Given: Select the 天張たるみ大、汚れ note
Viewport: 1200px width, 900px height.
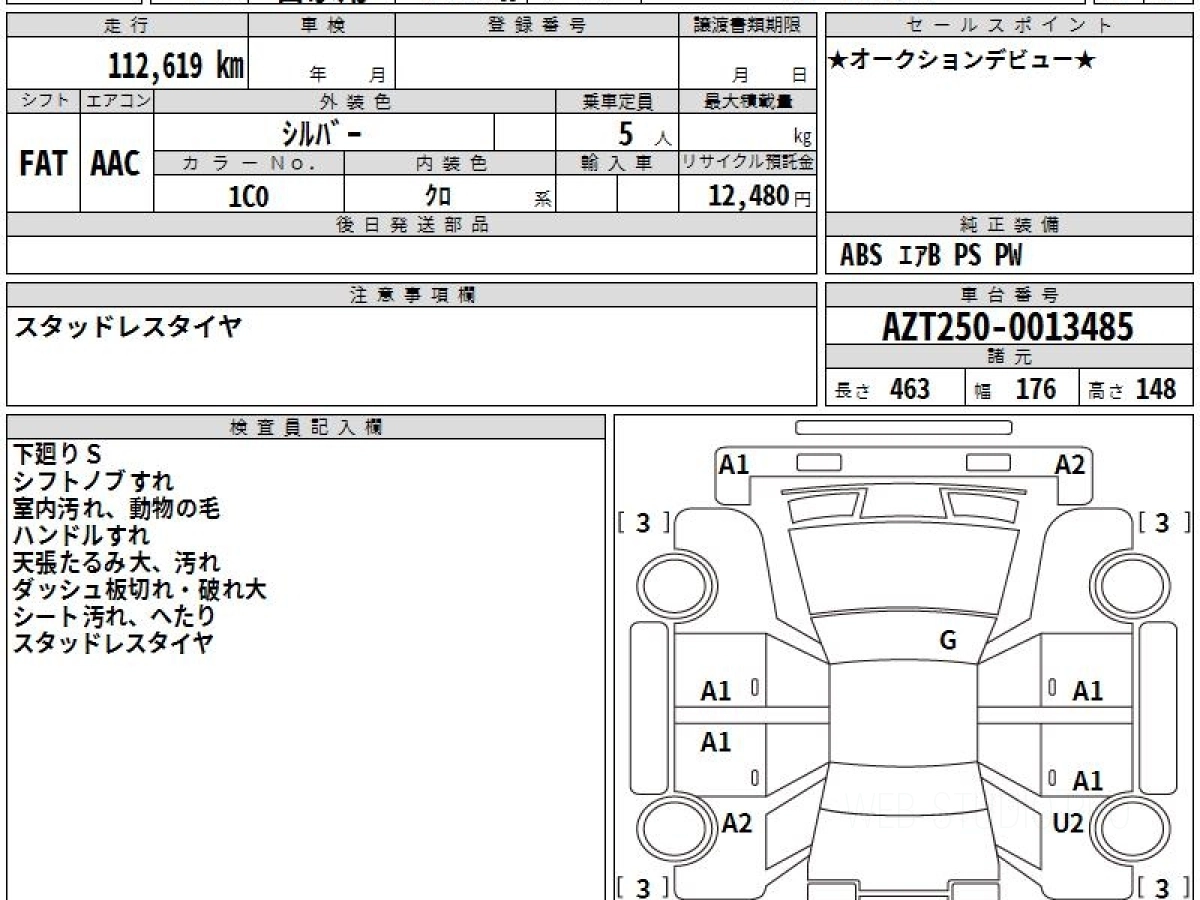Looking at the screenshot, I should [x=116, y=562].
